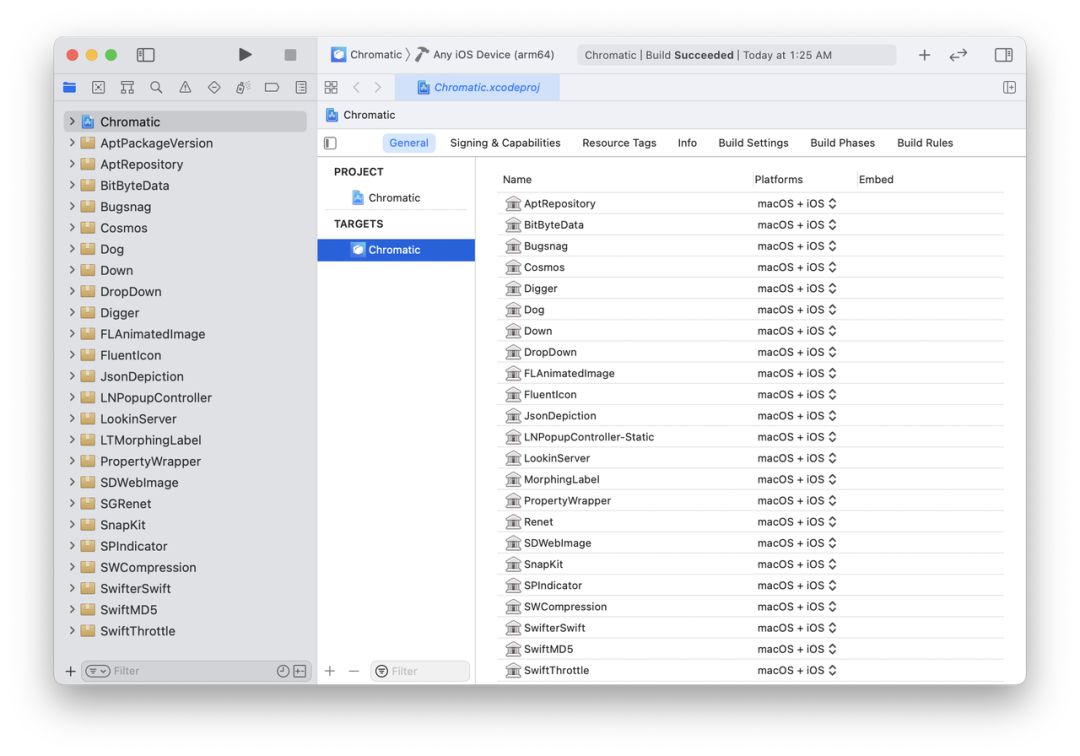
Task: Change platforms for SwiftThrottle library
Action: [x=797, y=670]
